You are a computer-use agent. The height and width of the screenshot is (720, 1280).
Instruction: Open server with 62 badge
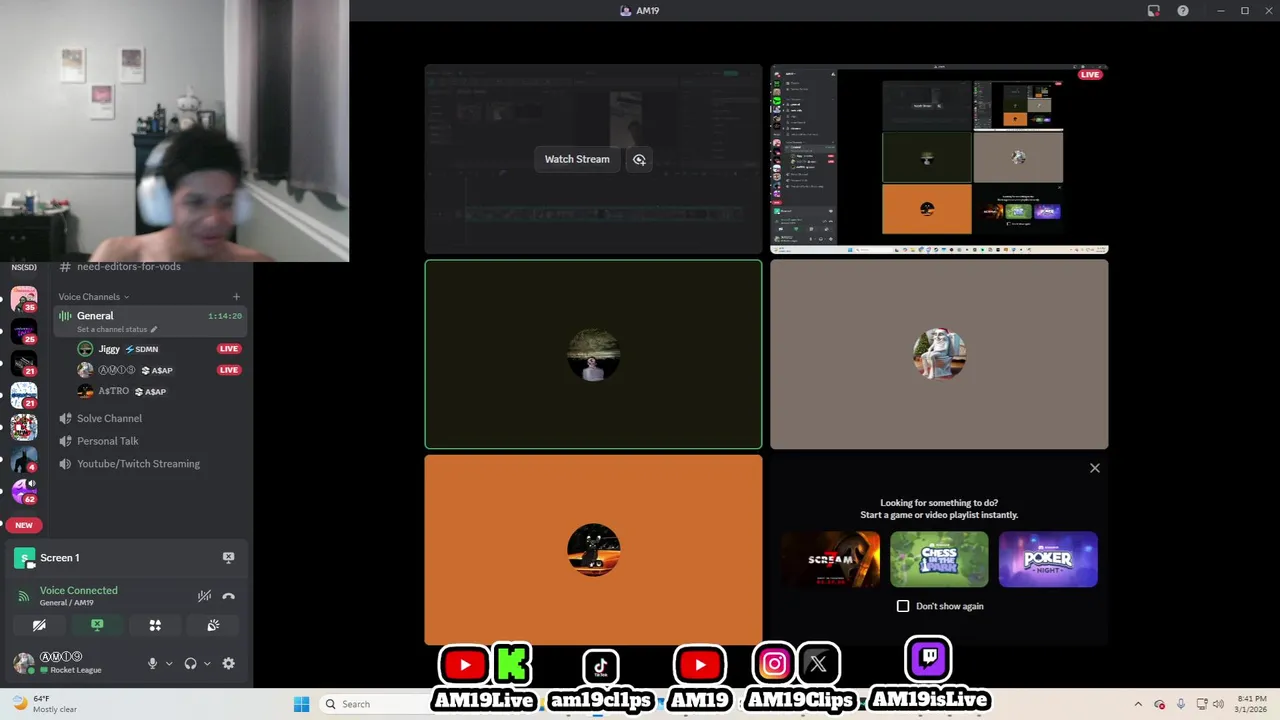(24, 491)
